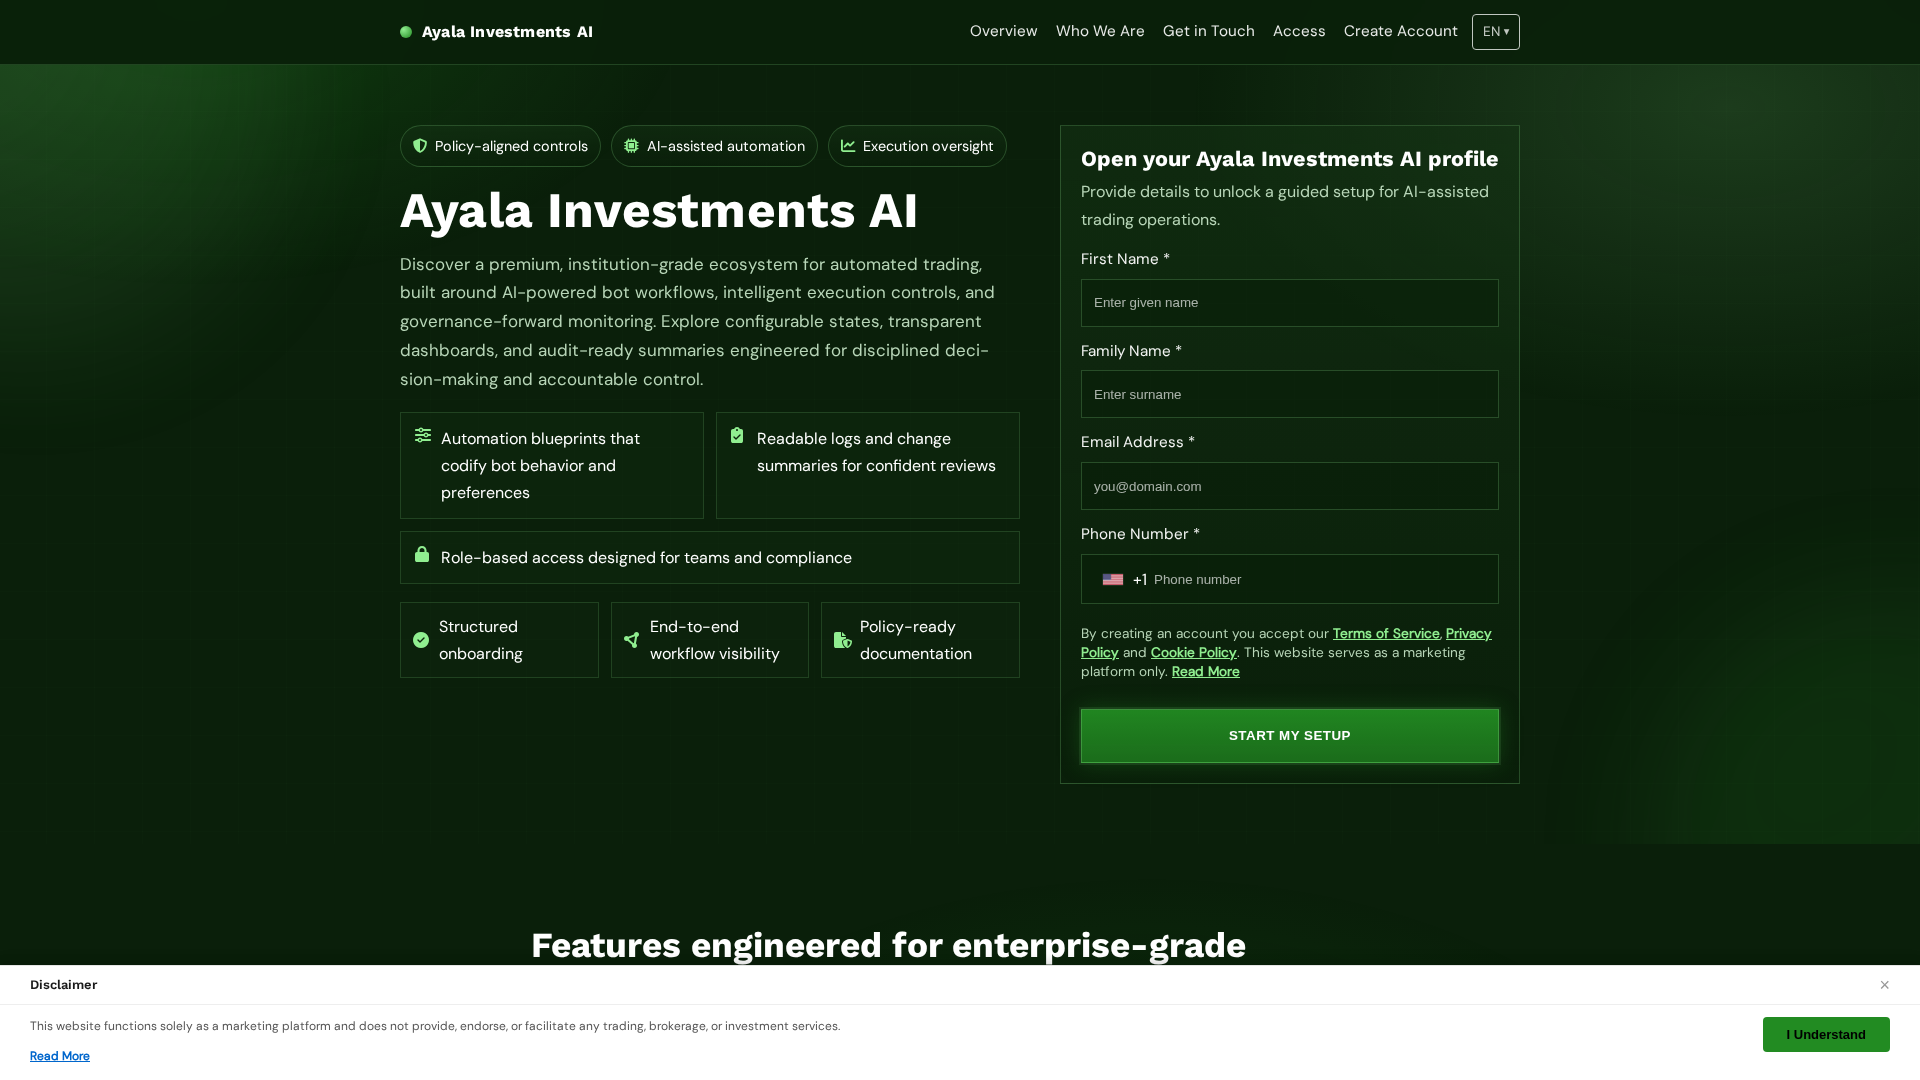Click the arrow icon beside End-to-end workflow visibility
This screenshot has width=1920, height=1080.
click(x=632, y=640)
